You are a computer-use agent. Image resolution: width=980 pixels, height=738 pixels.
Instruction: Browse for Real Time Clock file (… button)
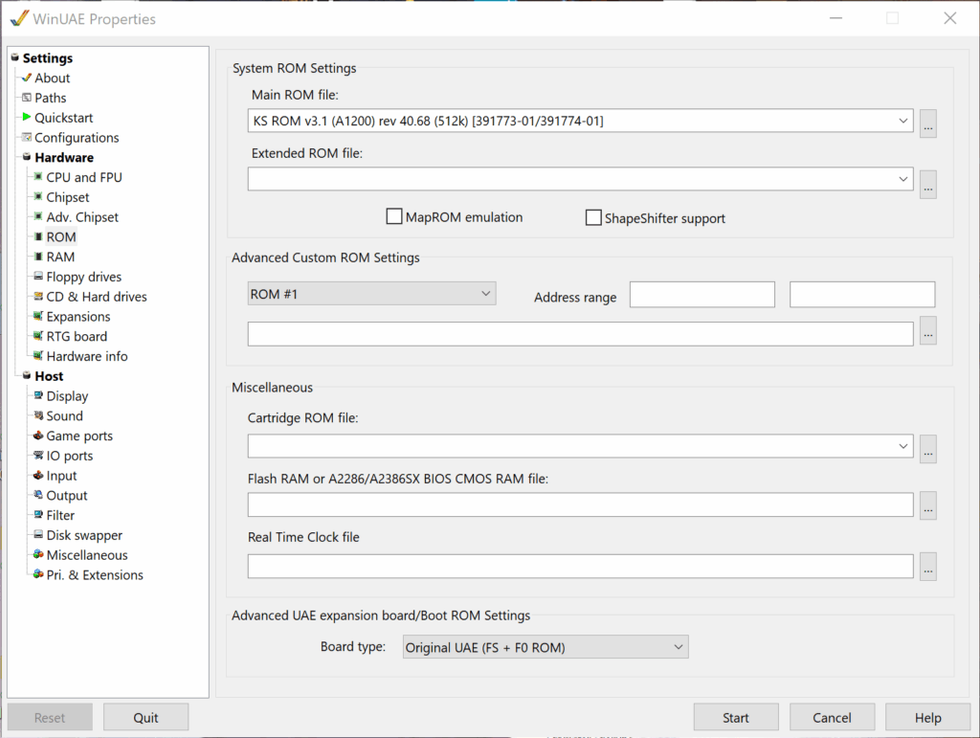[x=928, y=567]
